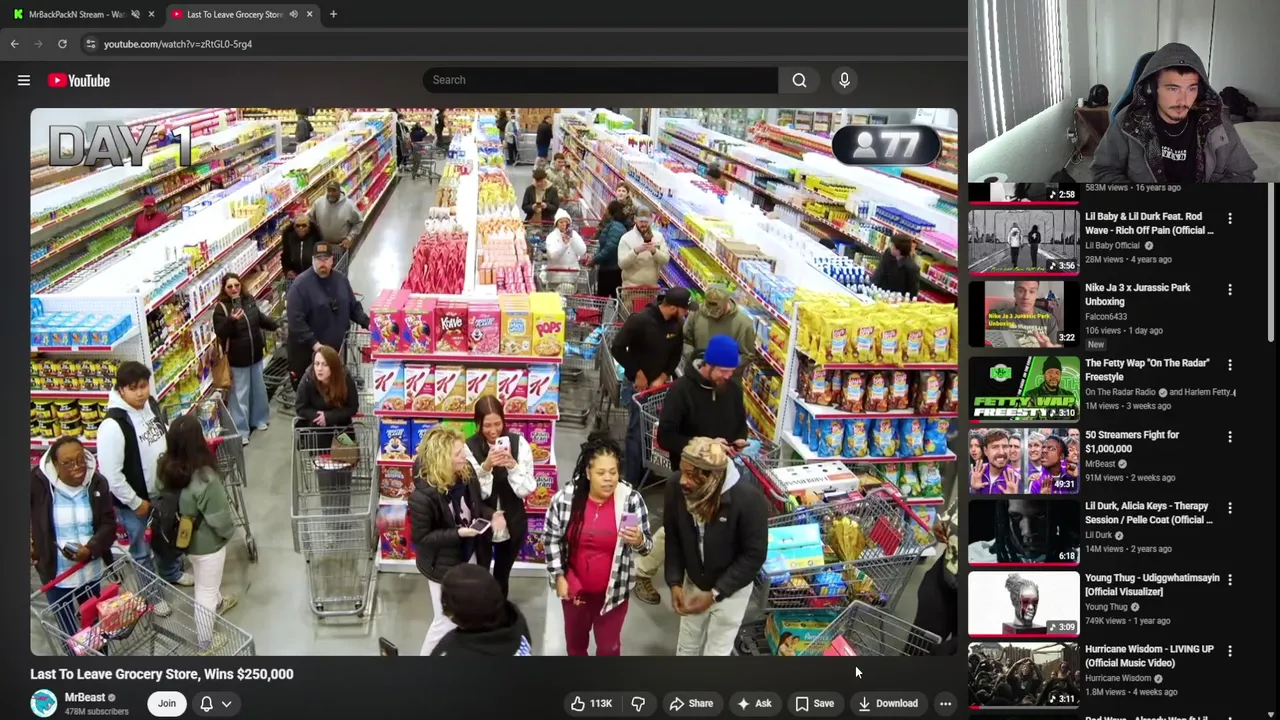Share the video
Screen dimensions: 1280x720
691,704
